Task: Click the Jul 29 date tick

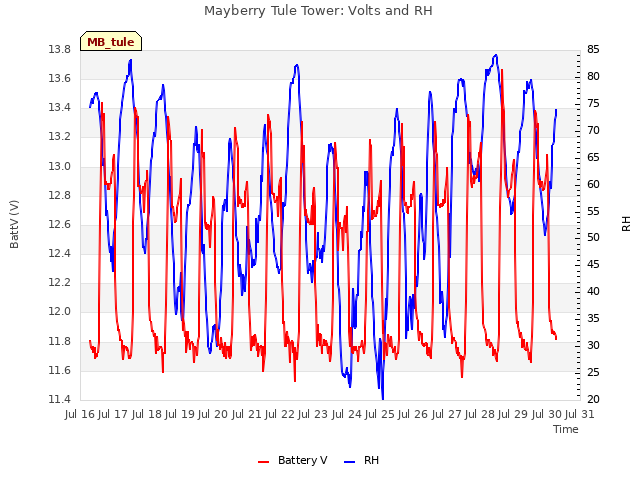Action: [x=513, y=414]
